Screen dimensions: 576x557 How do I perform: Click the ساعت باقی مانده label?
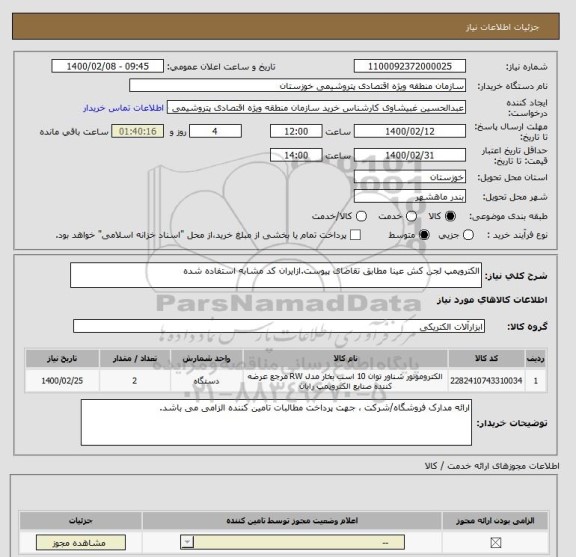pos(74,132)
